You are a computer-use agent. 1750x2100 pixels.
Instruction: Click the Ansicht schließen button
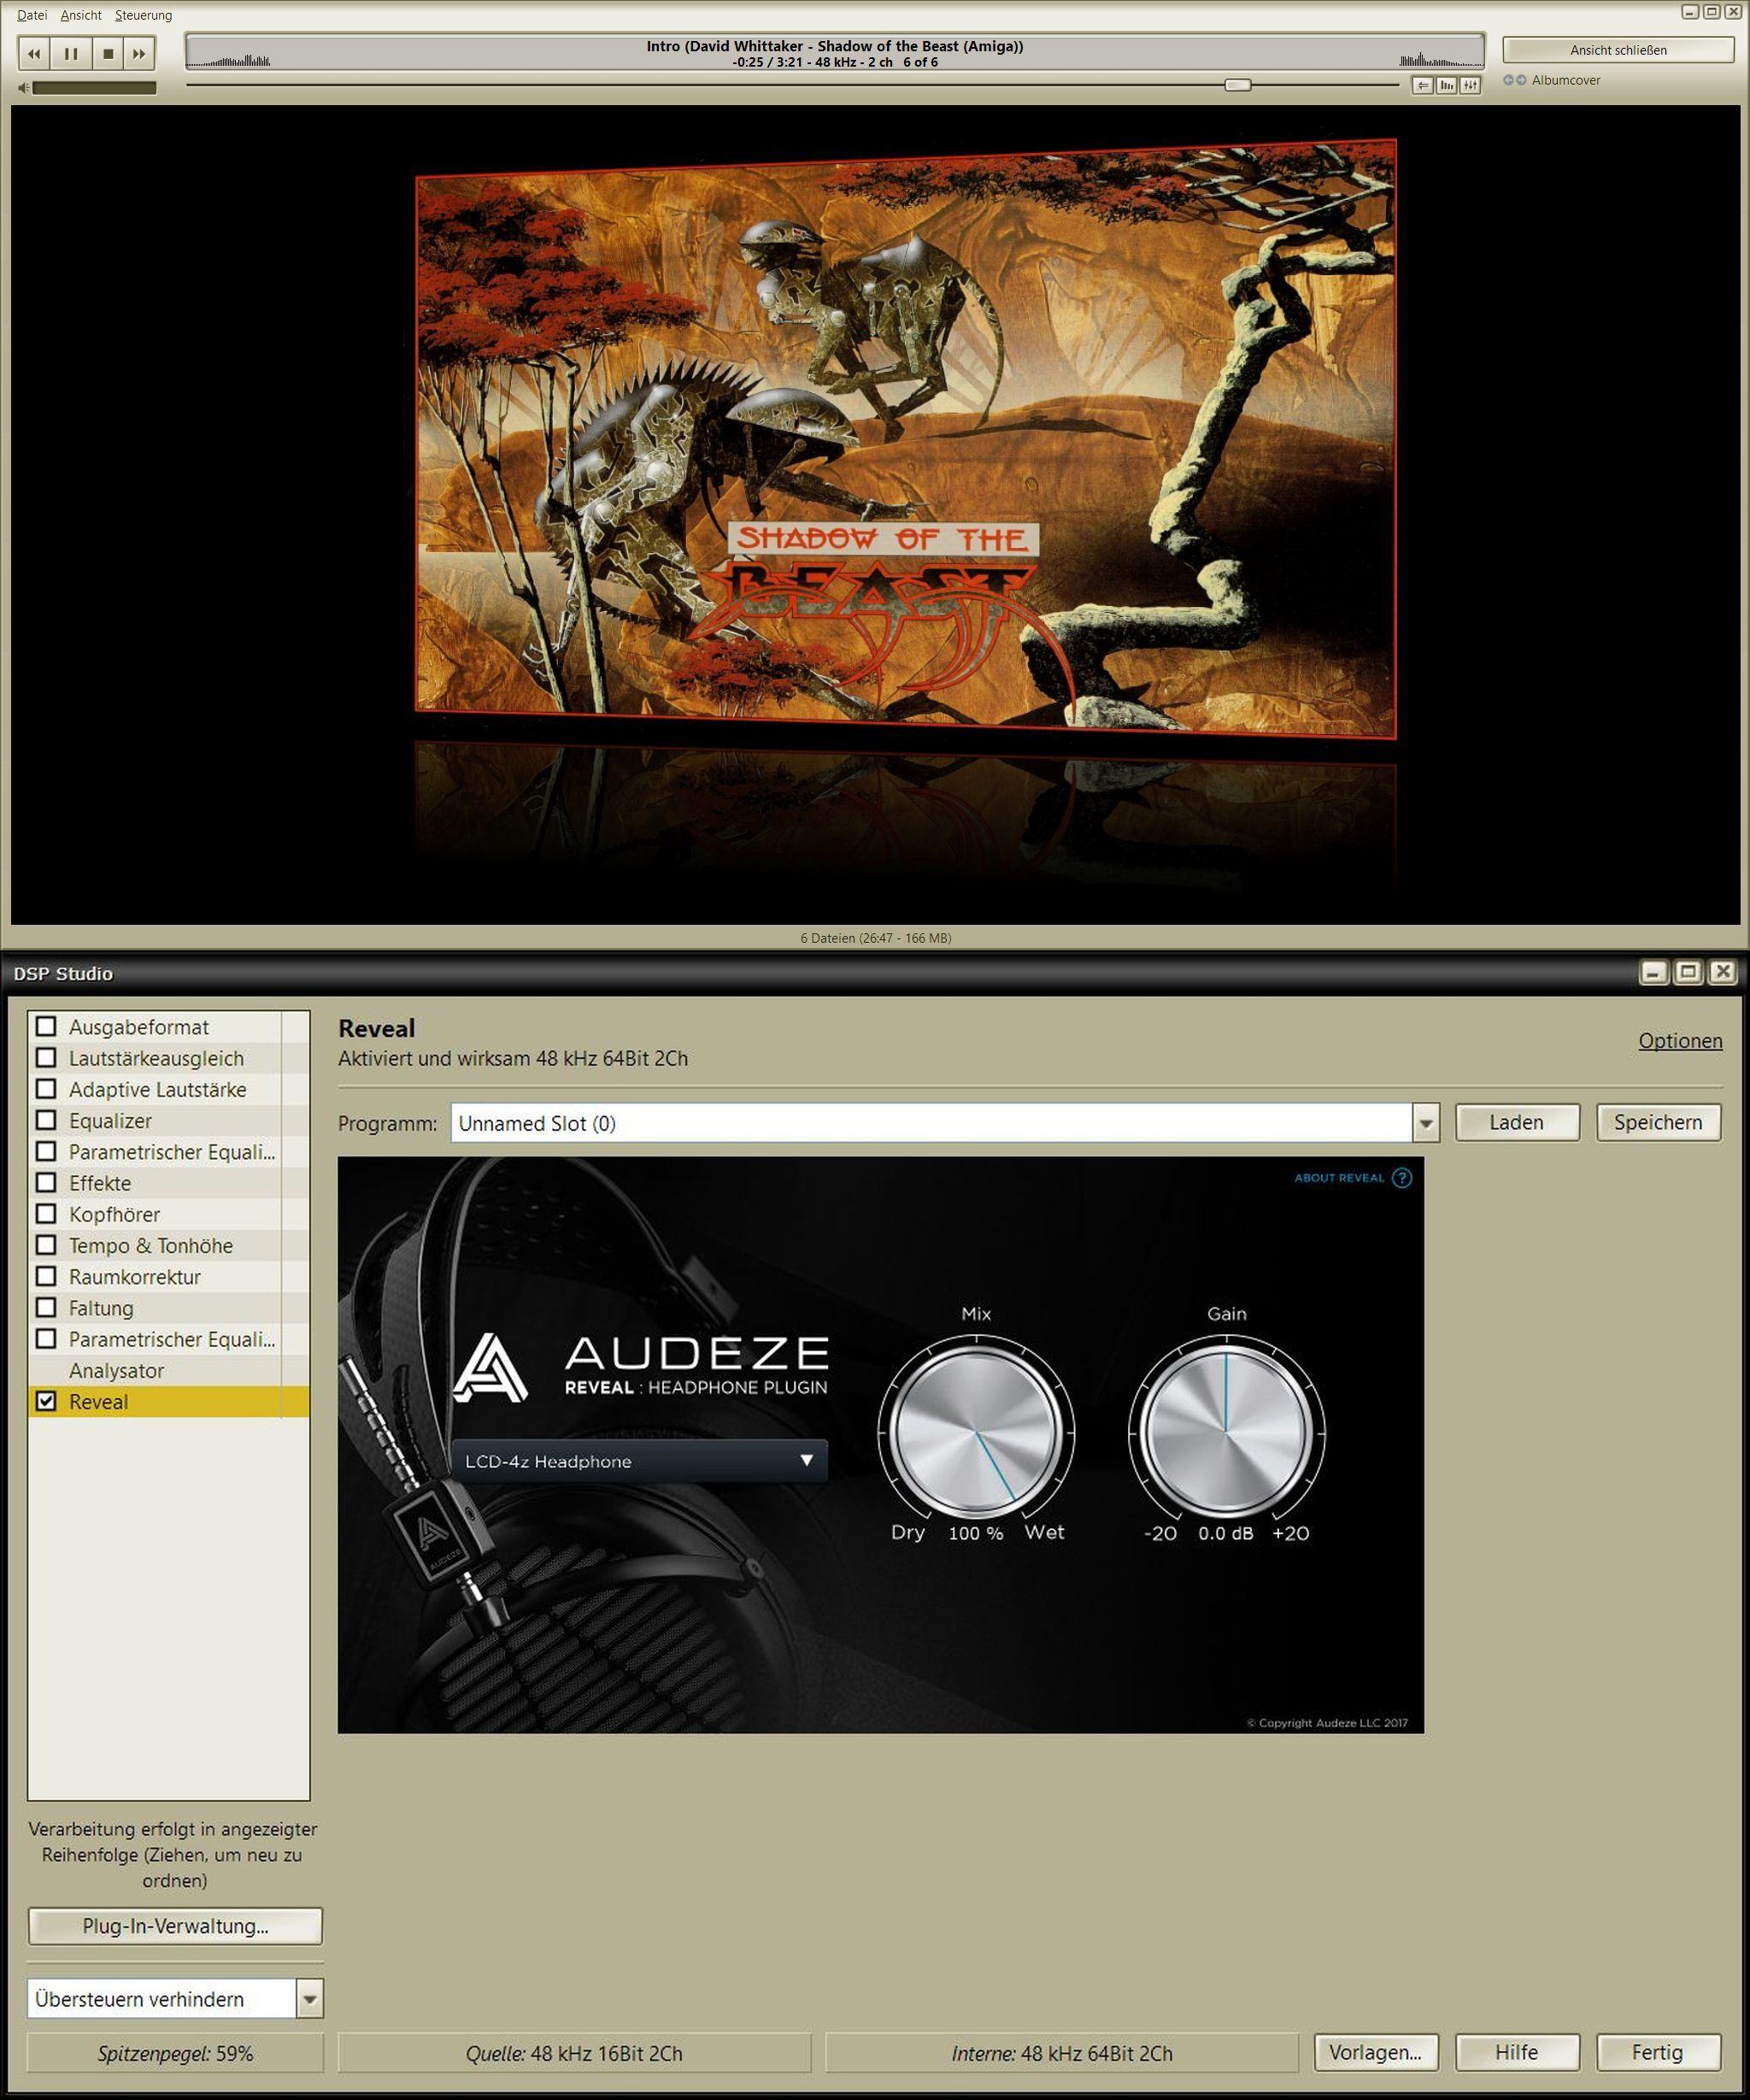point(1618,50)
